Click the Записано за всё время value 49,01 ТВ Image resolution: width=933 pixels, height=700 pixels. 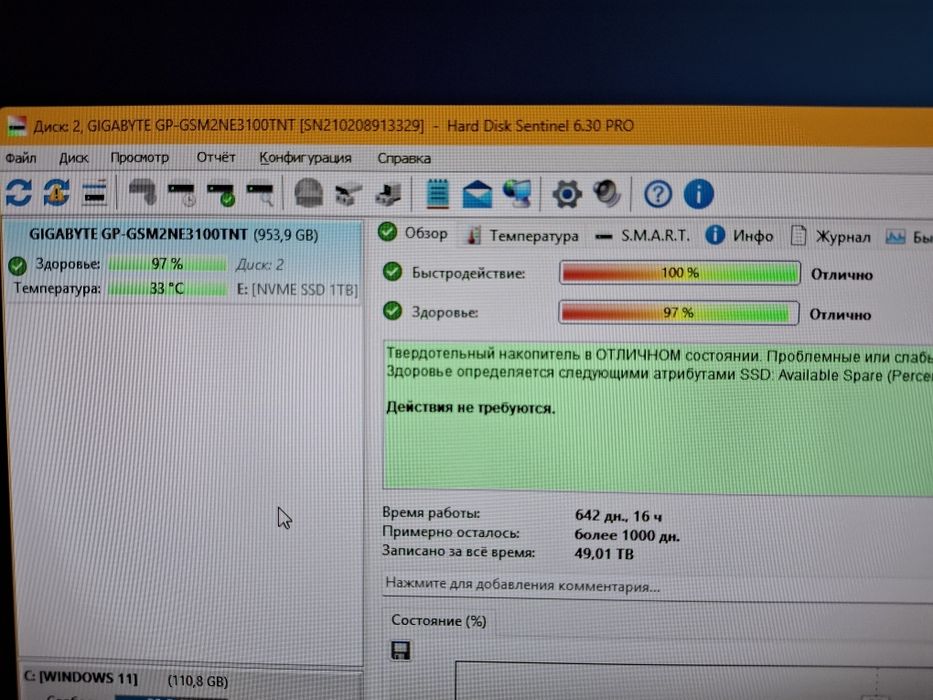(x=603, y=554)
